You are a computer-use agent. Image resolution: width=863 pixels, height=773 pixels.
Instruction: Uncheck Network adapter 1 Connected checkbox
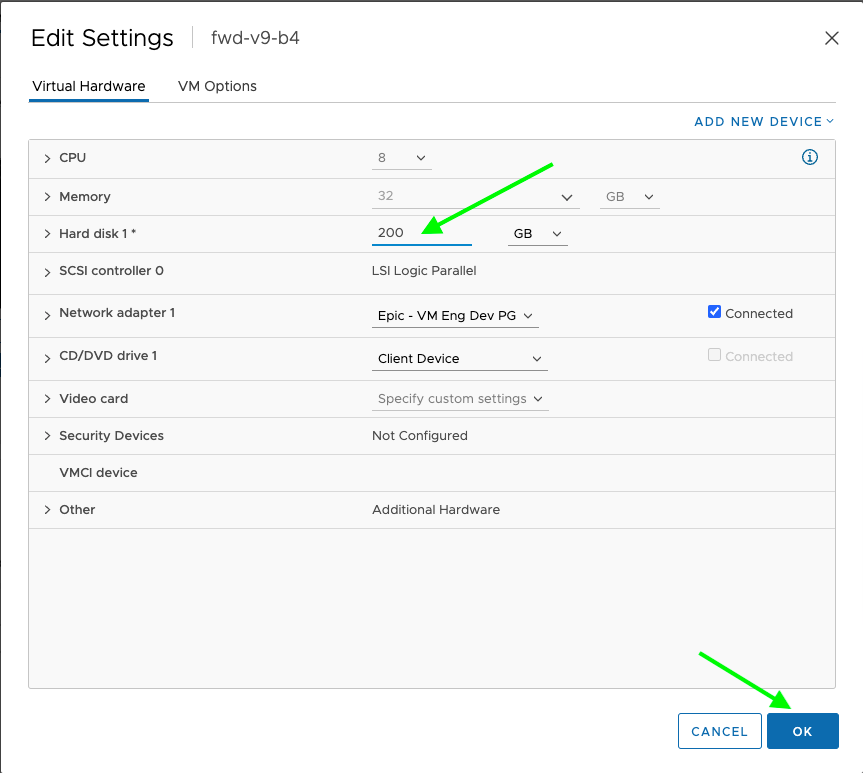[714, 312]
